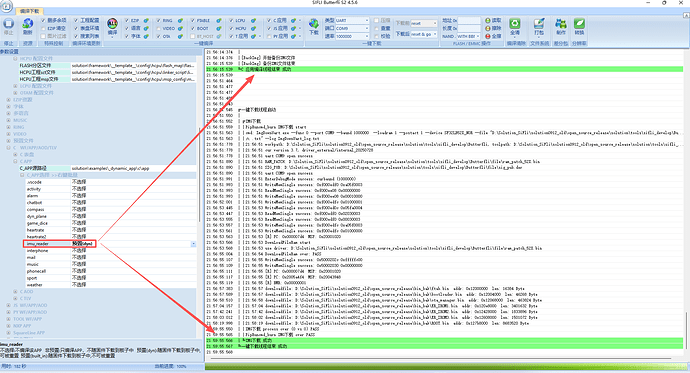
Task: Toggle the EZIP 清空 checkbox
Action: click(x=43, y=28)
